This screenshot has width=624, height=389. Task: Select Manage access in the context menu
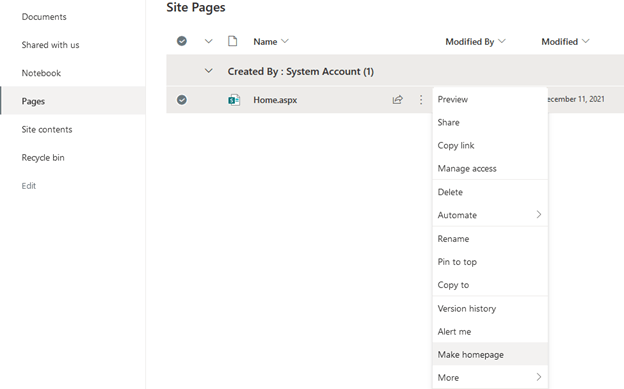coord(490,168)
